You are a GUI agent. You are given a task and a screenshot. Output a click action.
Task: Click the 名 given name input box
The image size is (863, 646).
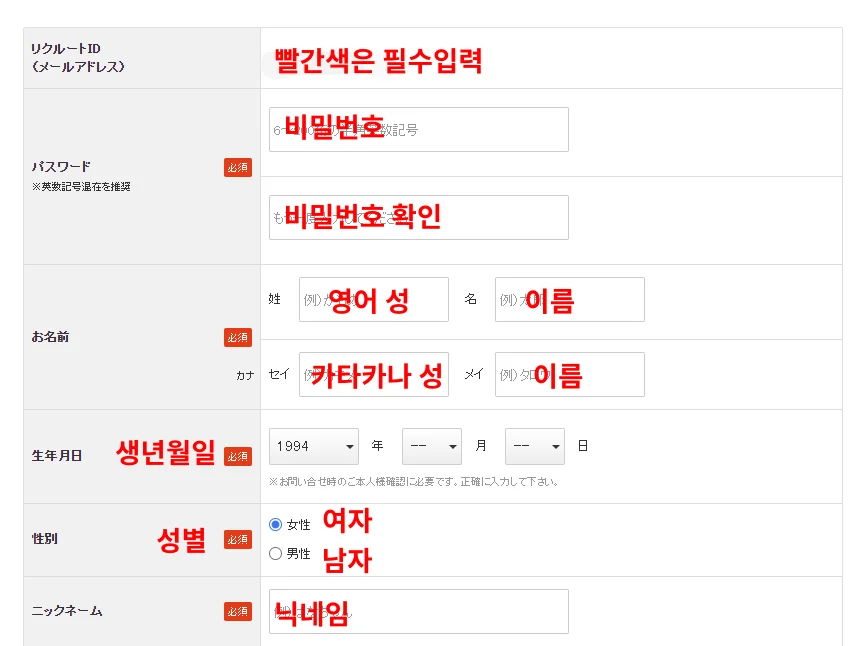[568, 299]
